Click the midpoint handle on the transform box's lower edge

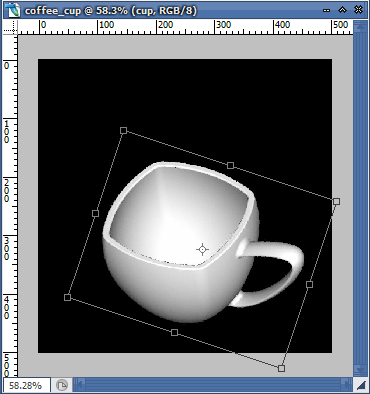(174, 332)
